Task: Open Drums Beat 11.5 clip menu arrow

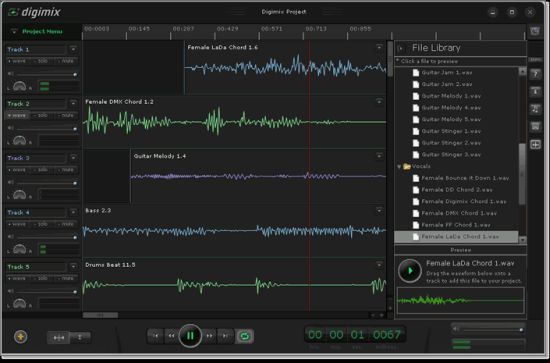Action: pyautogui.click(x=379, y=264)
